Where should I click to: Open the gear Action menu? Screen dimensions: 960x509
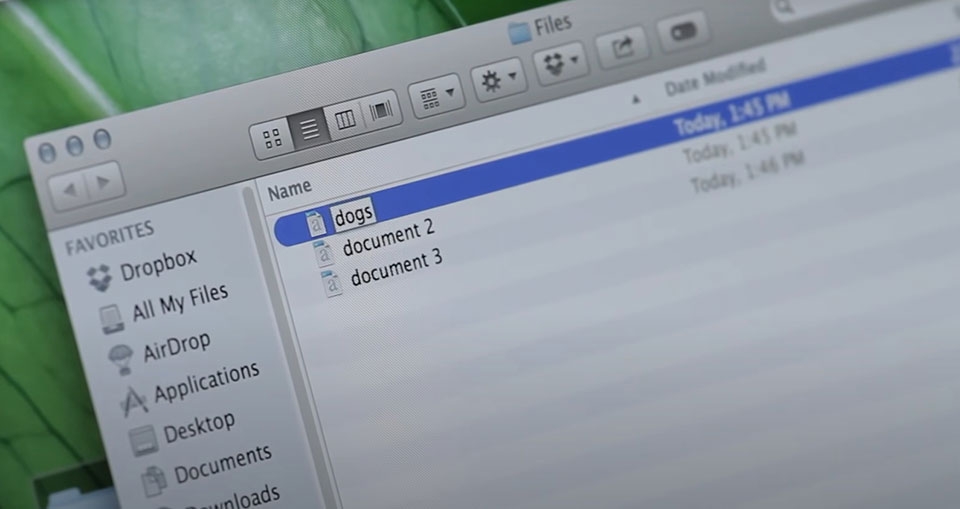click(x=498, y=80)
